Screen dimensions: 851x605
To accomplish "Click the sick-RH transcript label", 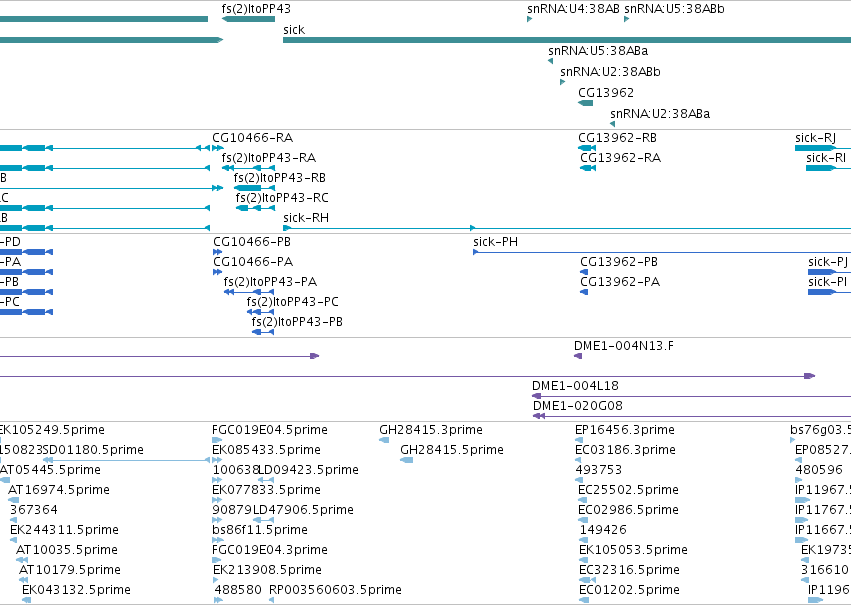I will tap(306, 218).
